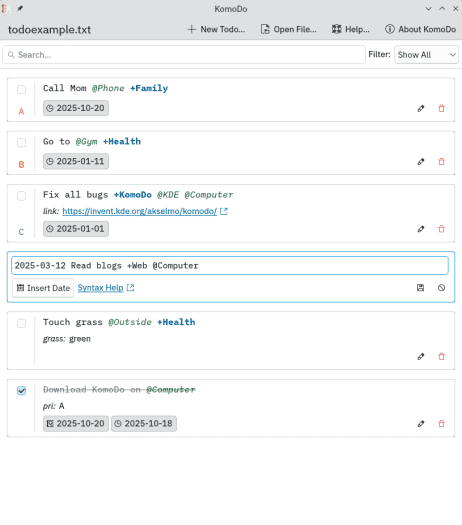Screen dimensions: 462x525
Task: Mark Fix all bugs as completed
Action: pyautogui.click(x=21, y=196)
